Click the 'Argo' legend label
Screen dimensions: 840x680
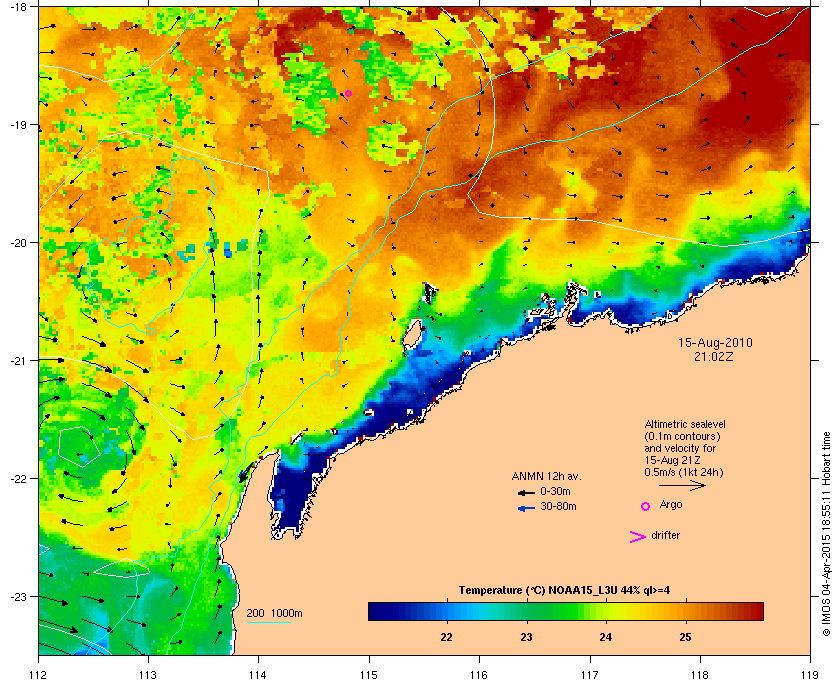point(671,505)
